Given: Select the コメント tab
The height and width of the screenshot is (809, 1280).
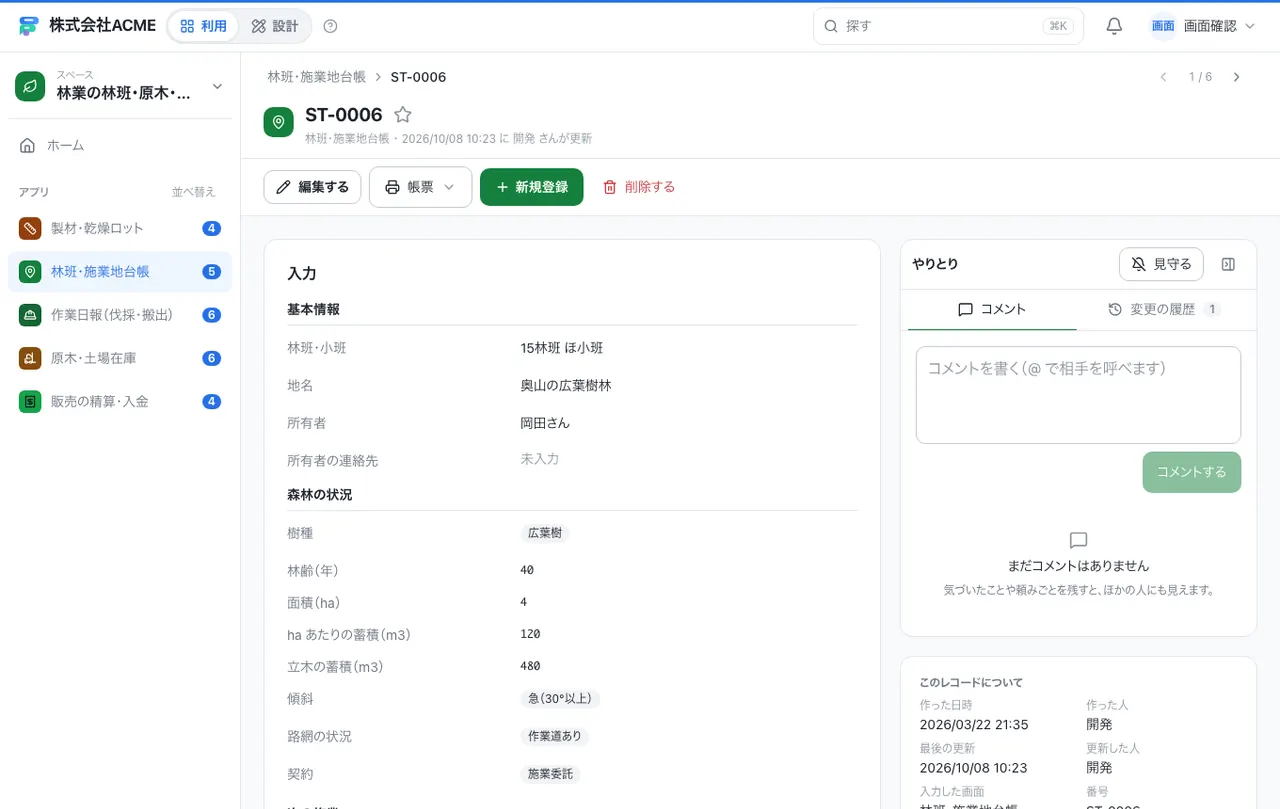Looking at the screenshot, I should click(992, 309).
